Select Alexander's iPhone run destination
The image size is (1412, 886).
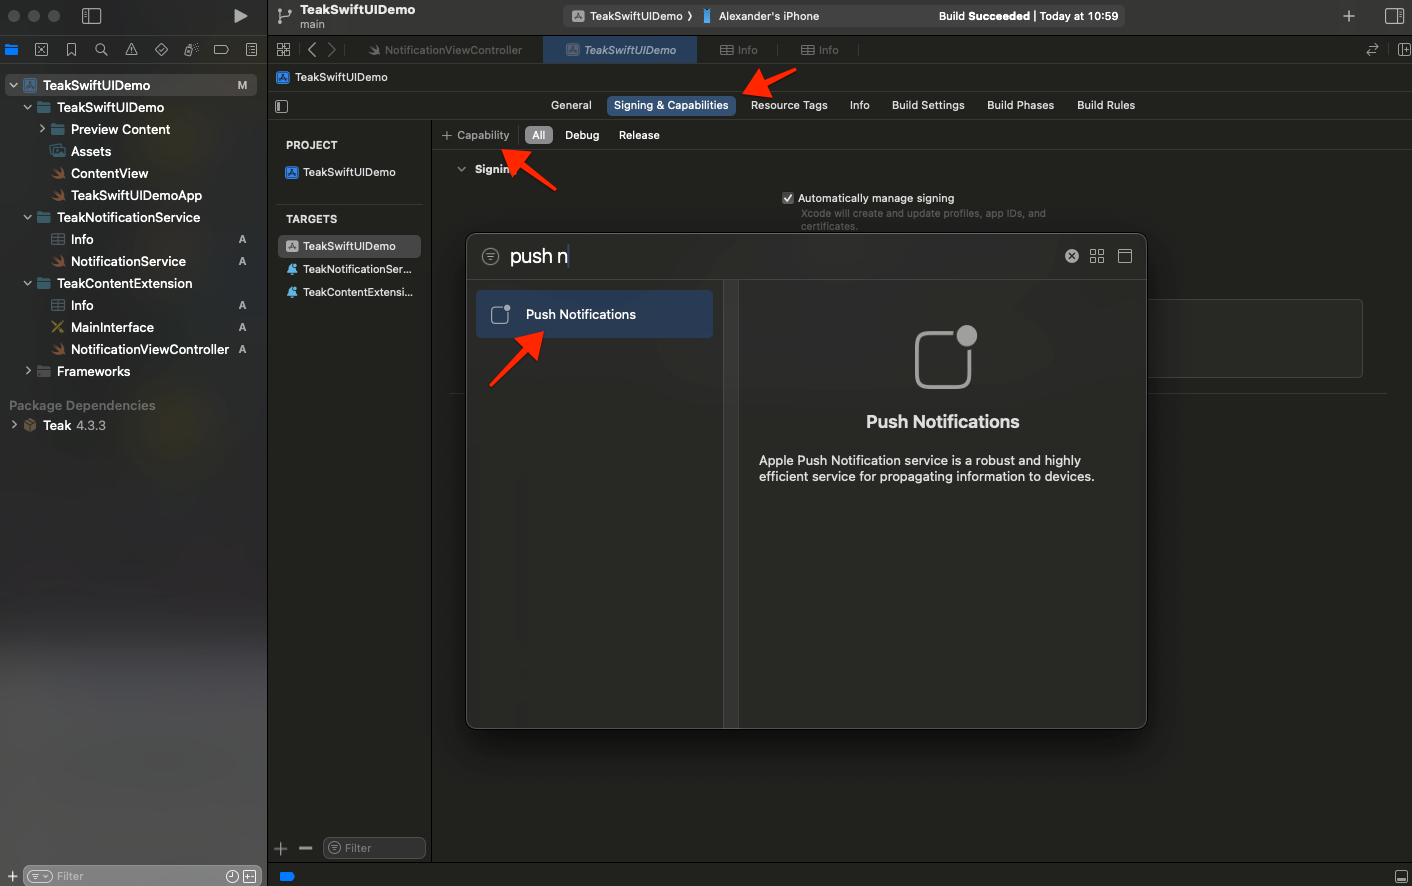761,16
